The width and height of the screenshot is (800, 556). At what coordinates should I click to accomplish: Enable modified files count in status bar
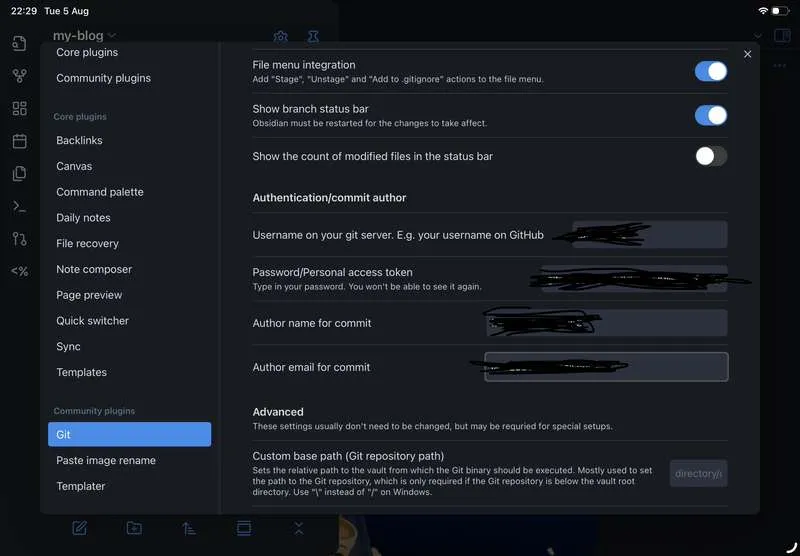click(711, 156)
